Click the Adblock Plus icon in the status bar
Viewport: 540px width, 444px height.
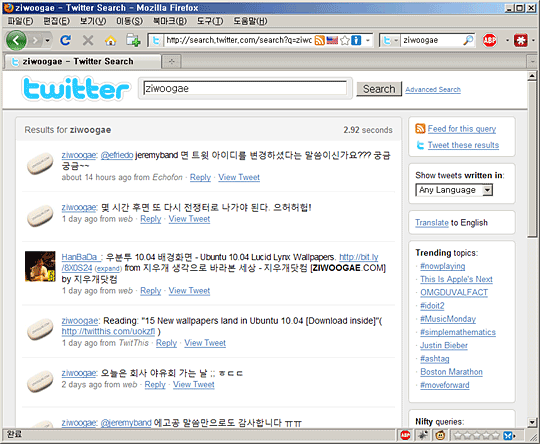click(x=405, y=435)
